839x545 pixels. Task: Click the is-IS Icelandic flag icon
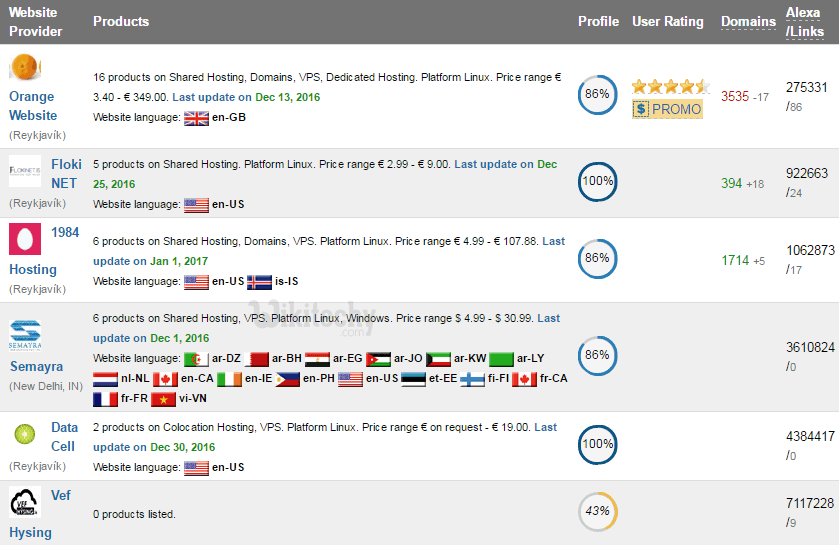point(259,281)
